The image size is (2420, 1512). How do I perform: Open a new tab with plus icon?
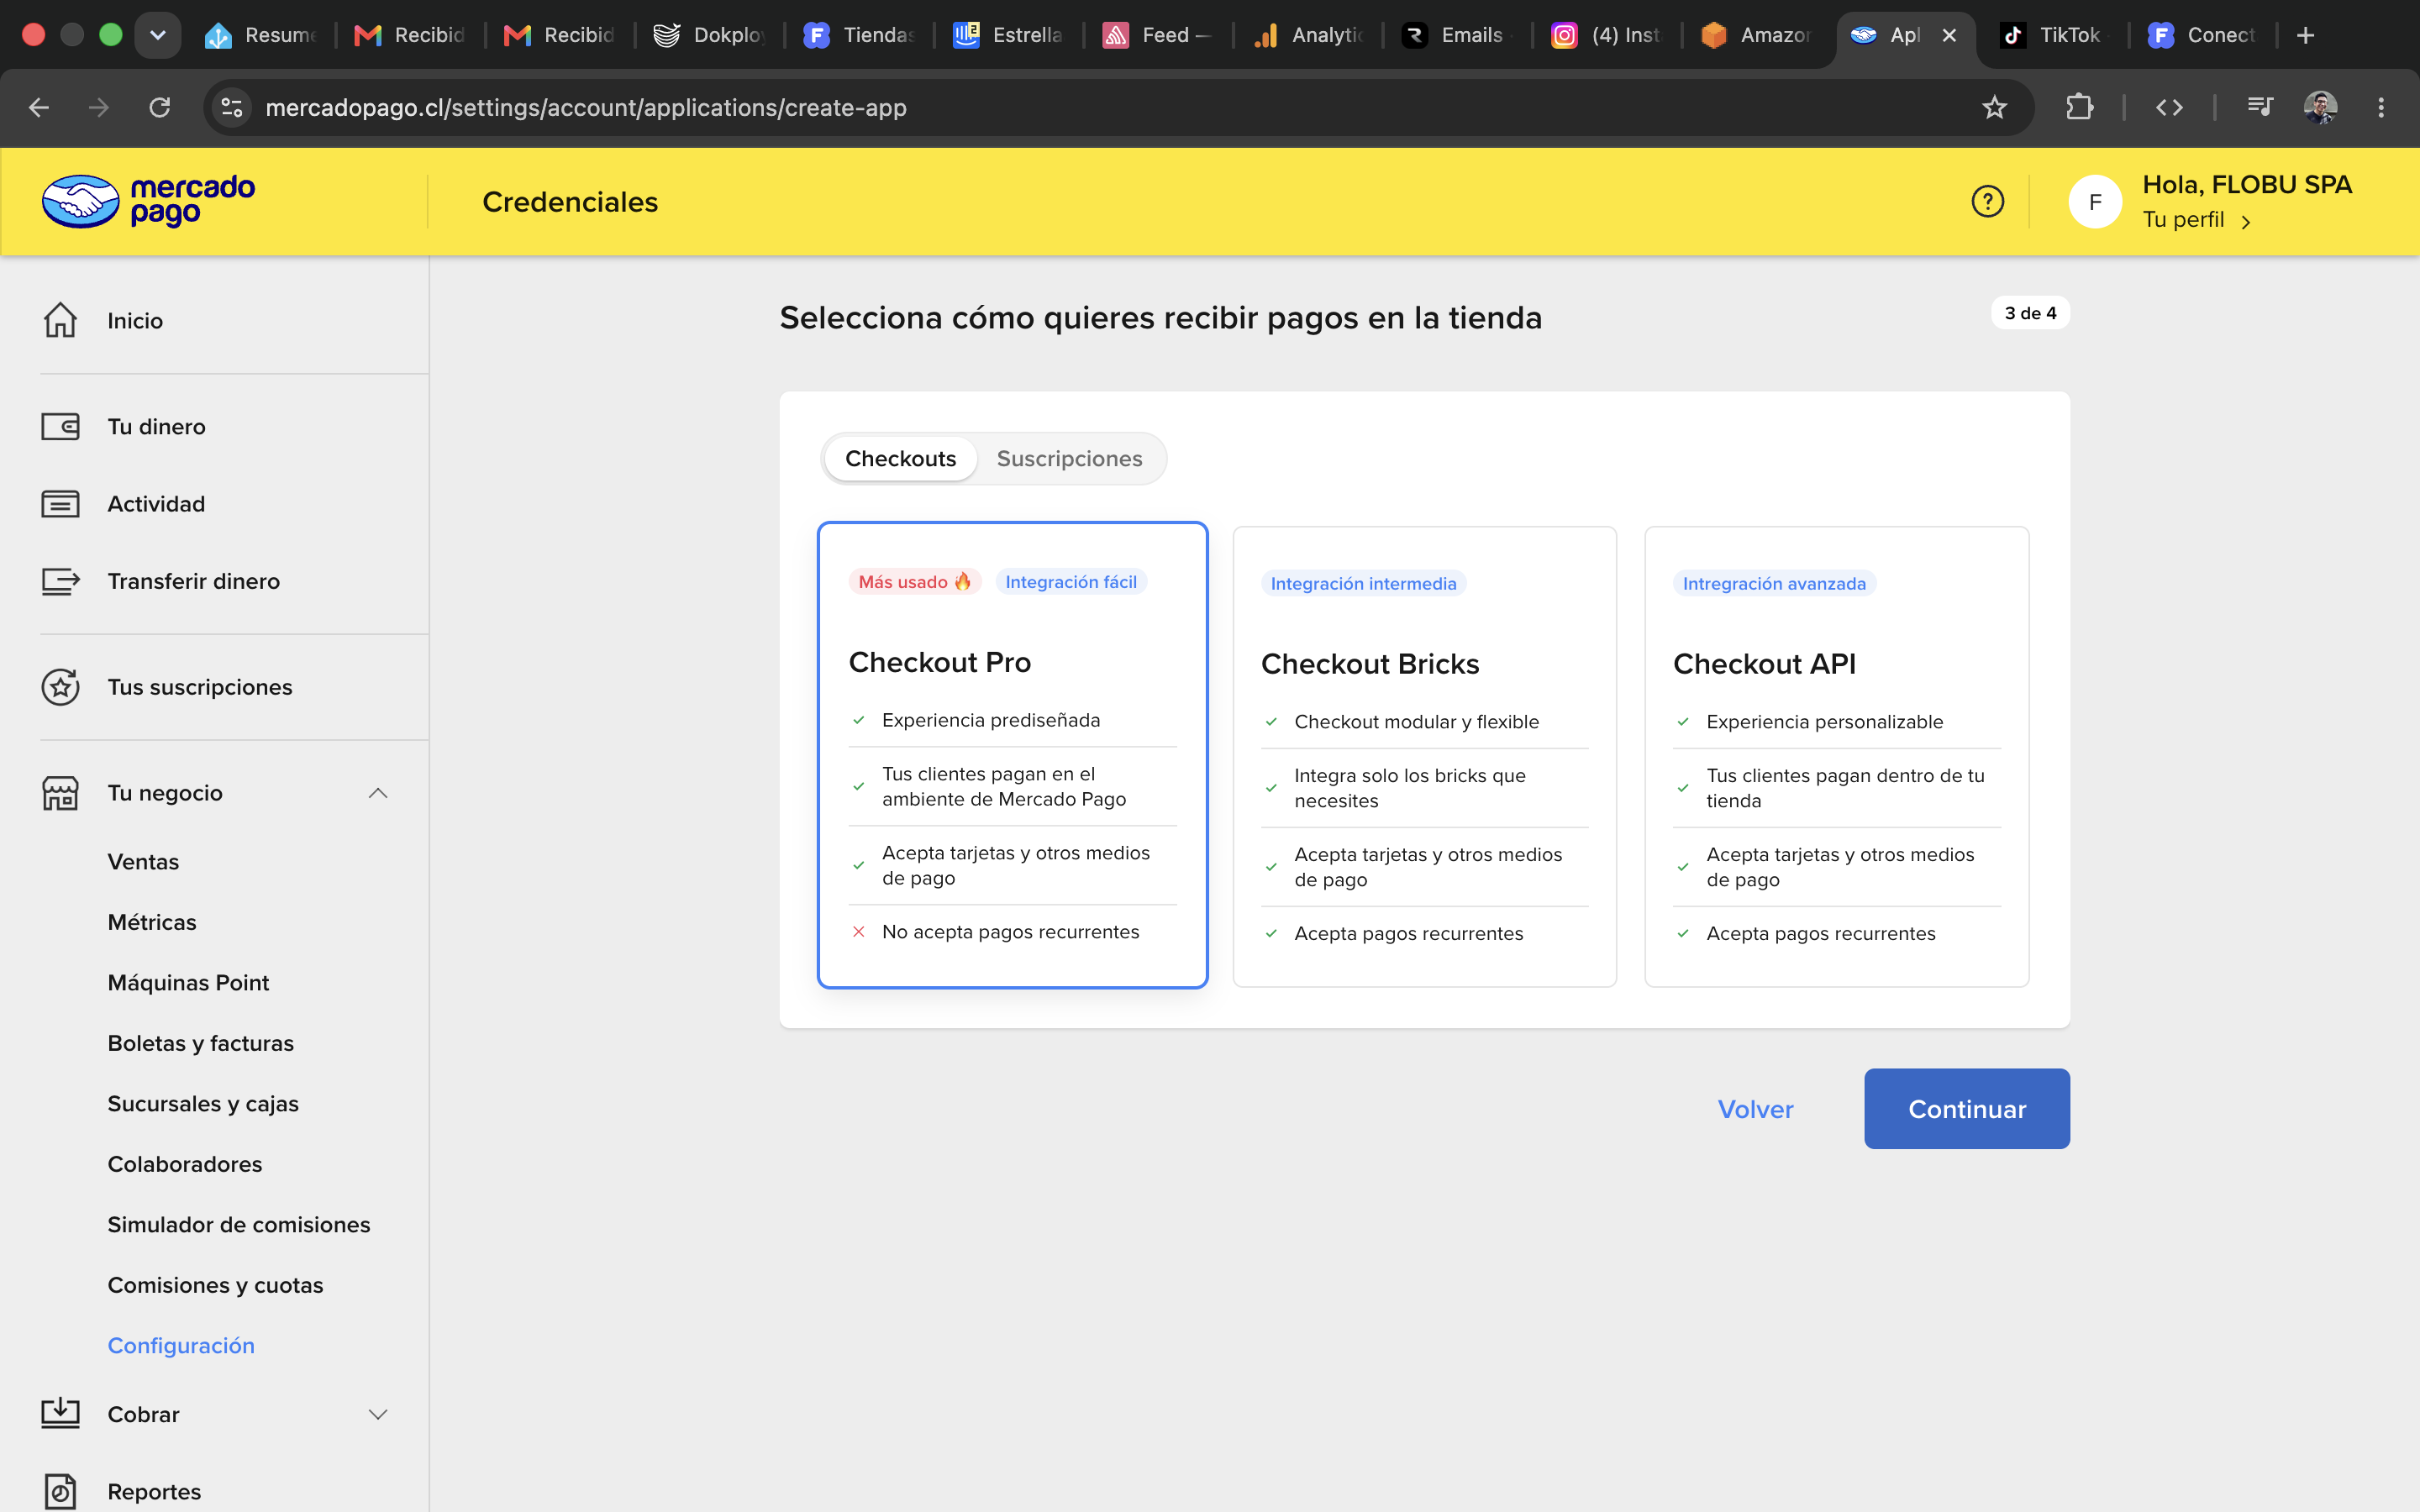coord(2305,35)
